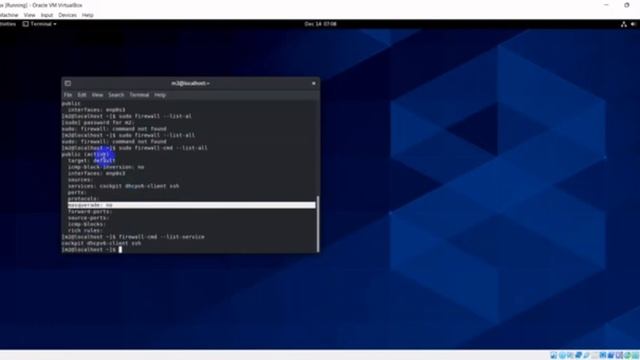The height and width of the screenshot is (360, 640).
Task: Click green mouse integration icon in VirtualBox status bar
Action: (x=627, y=356)
